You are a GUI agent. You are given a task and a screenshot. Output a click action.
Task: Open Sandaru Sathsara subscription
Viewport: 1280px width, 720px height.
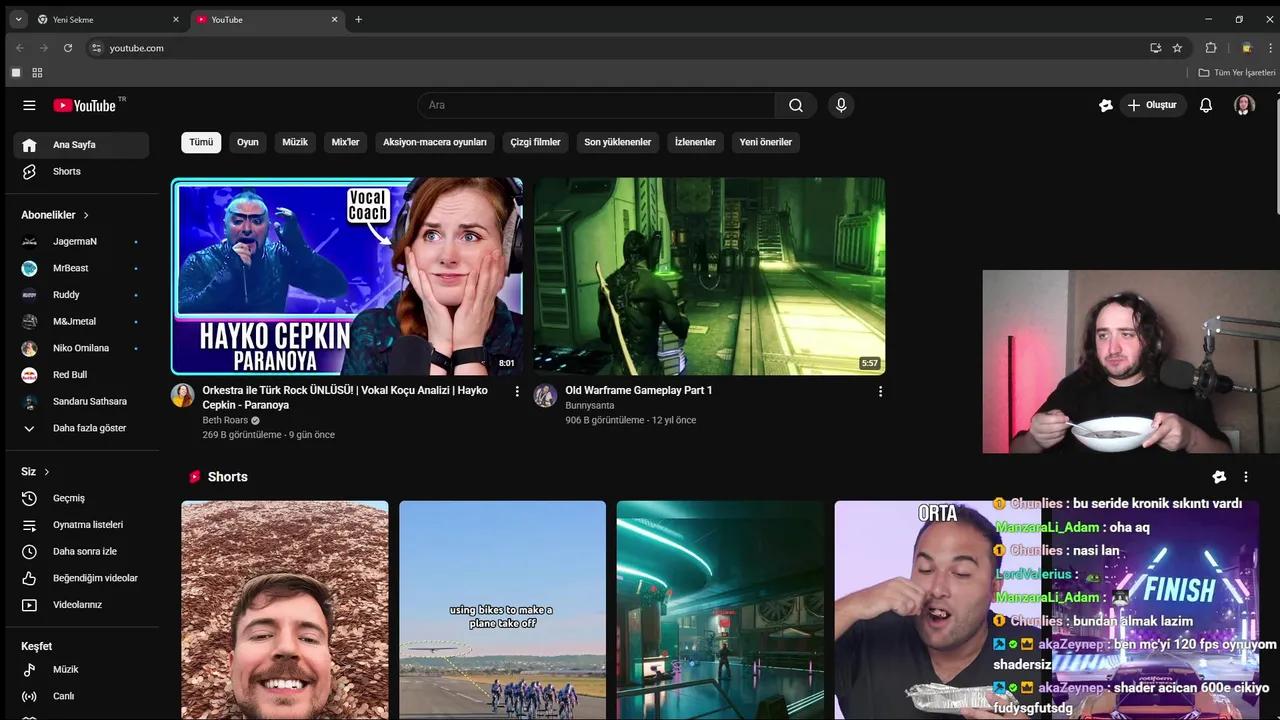coord(82,402)
